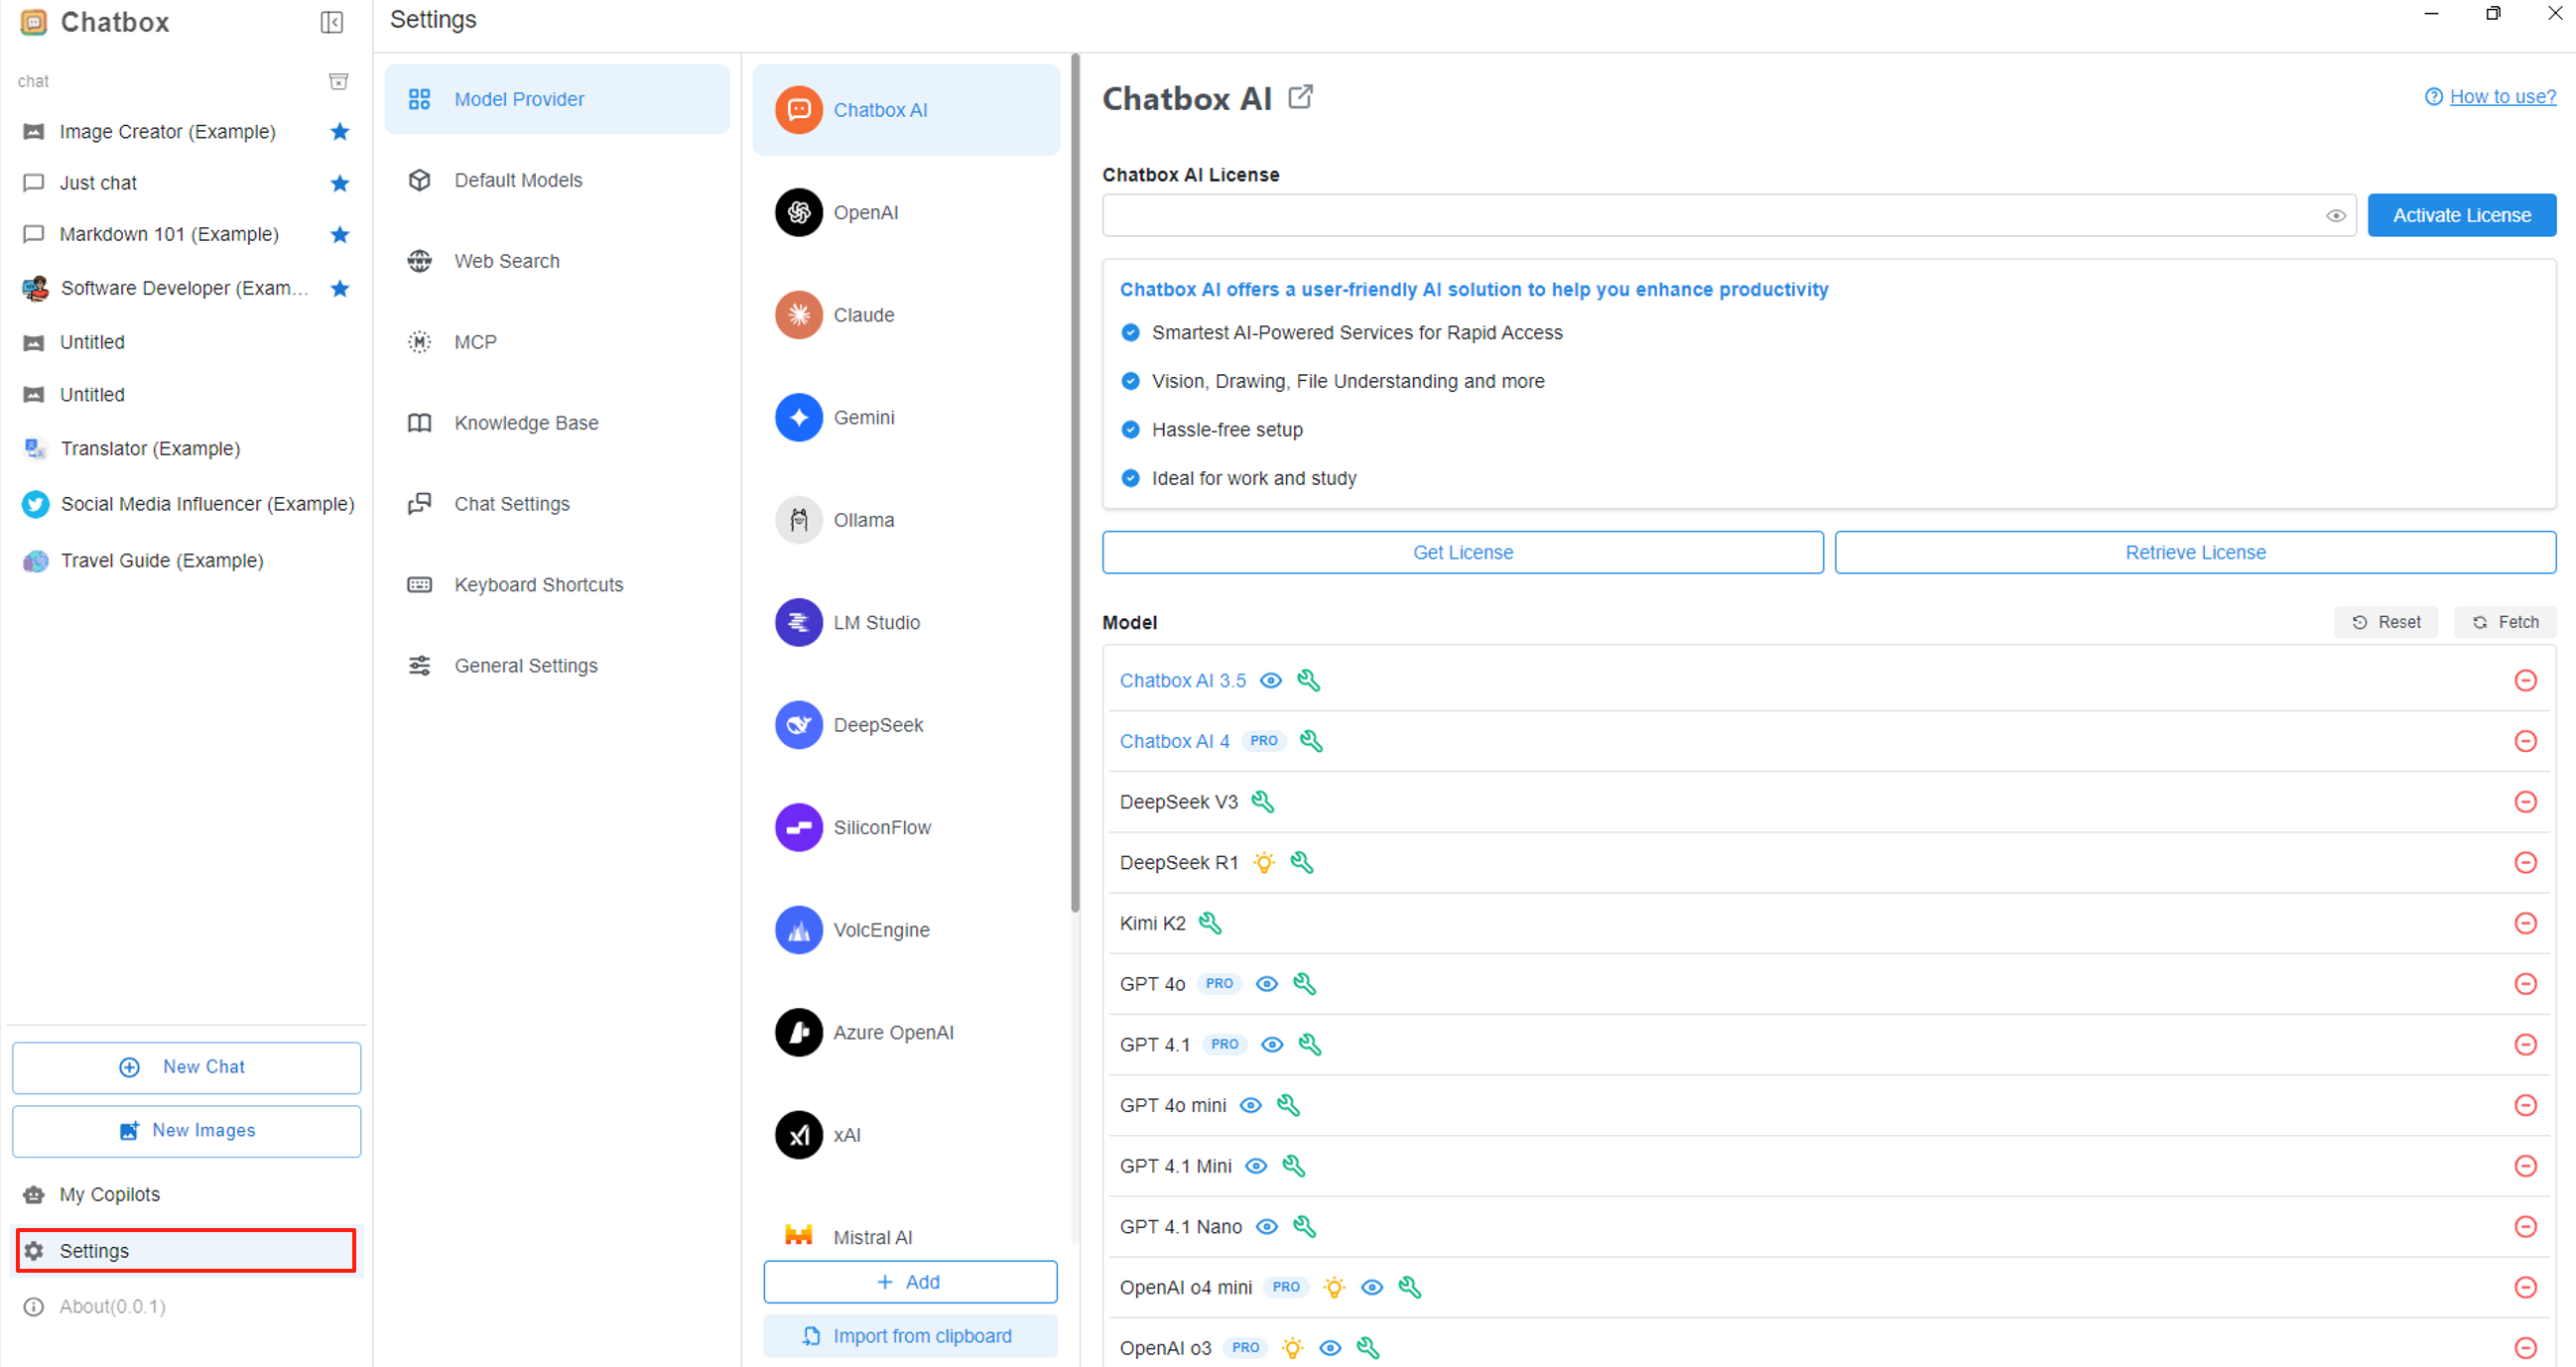Select Azure OpenAI provider icon
The width and height of the screenshot is (2576, 1367).
point(798,1032)
